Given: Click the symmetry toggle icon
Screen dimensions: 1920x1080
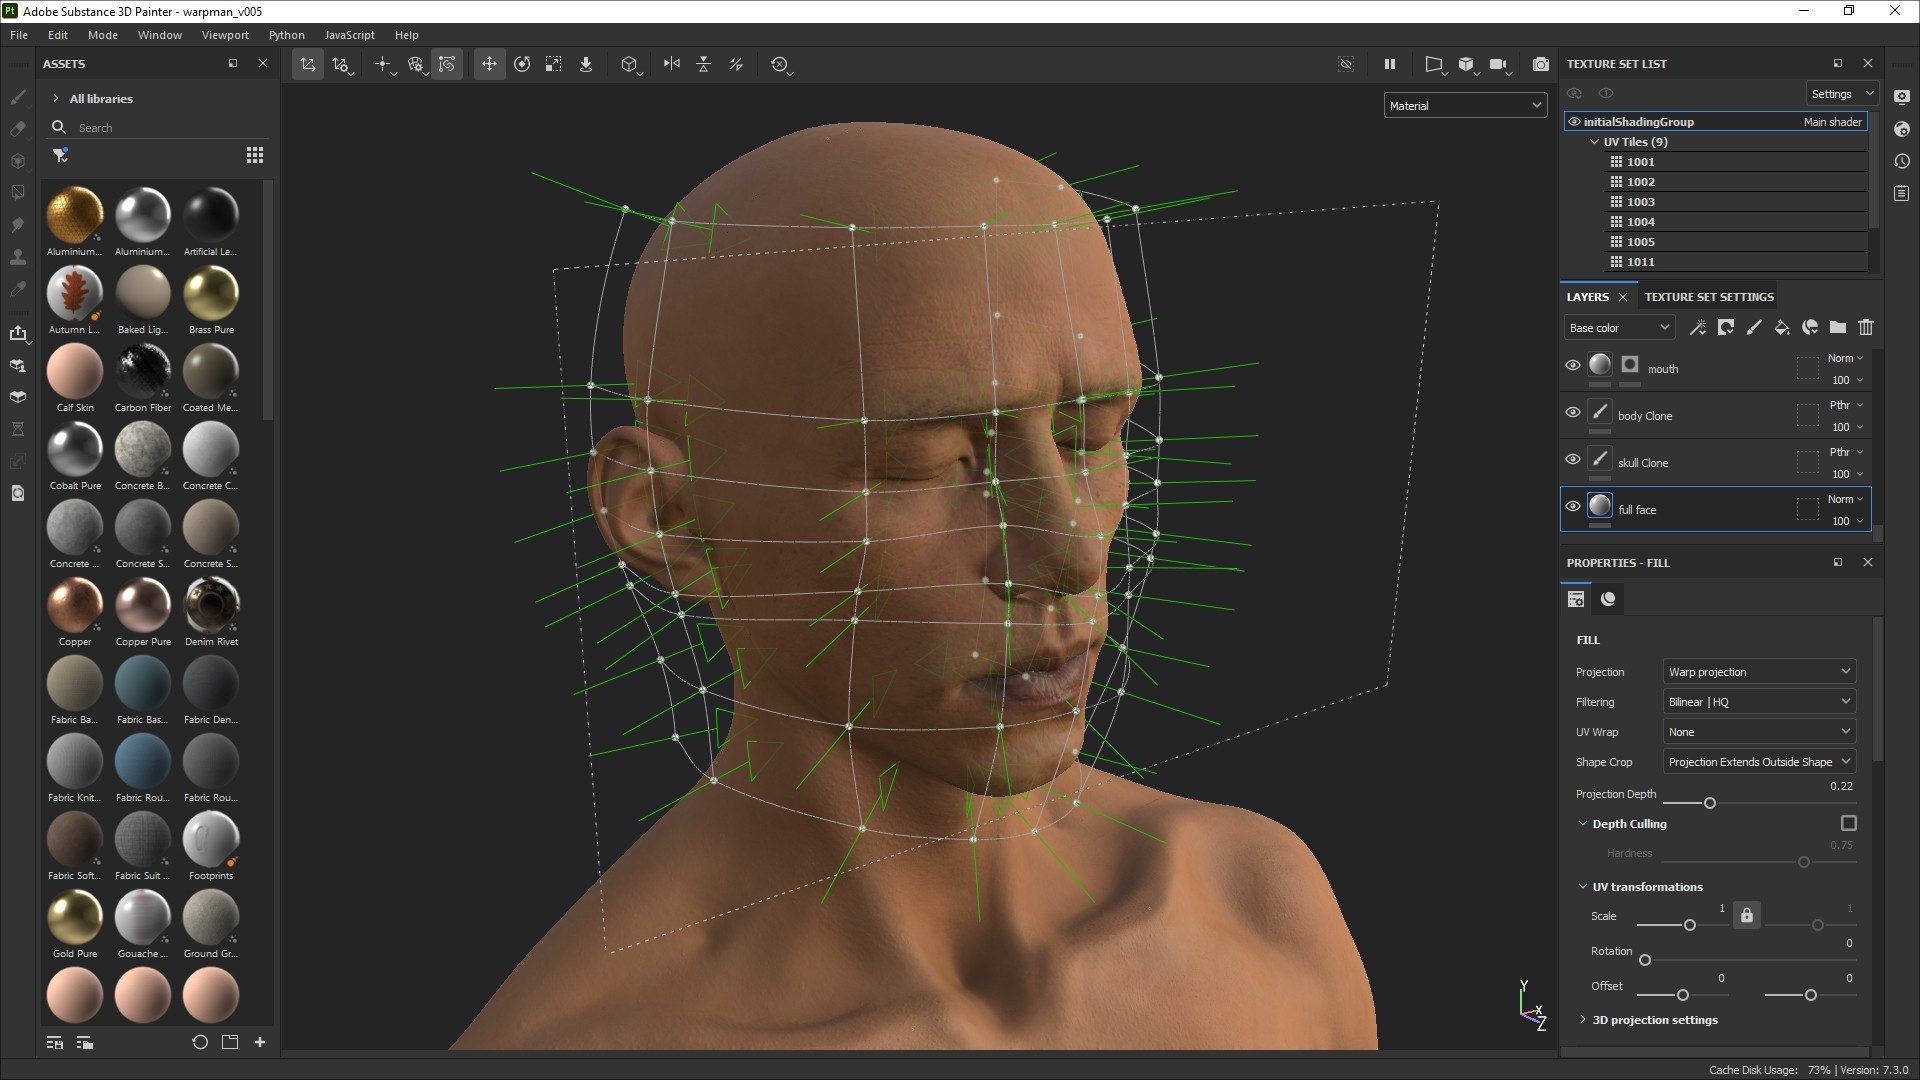Looking at the screenshot, I should tap(672, 64).
